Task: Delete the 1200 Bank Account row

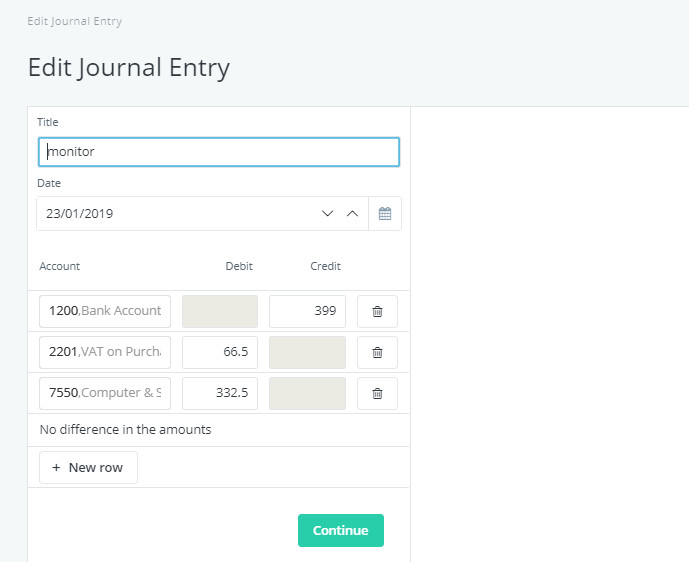Action: pyautogui.click(x=377, y=311)
